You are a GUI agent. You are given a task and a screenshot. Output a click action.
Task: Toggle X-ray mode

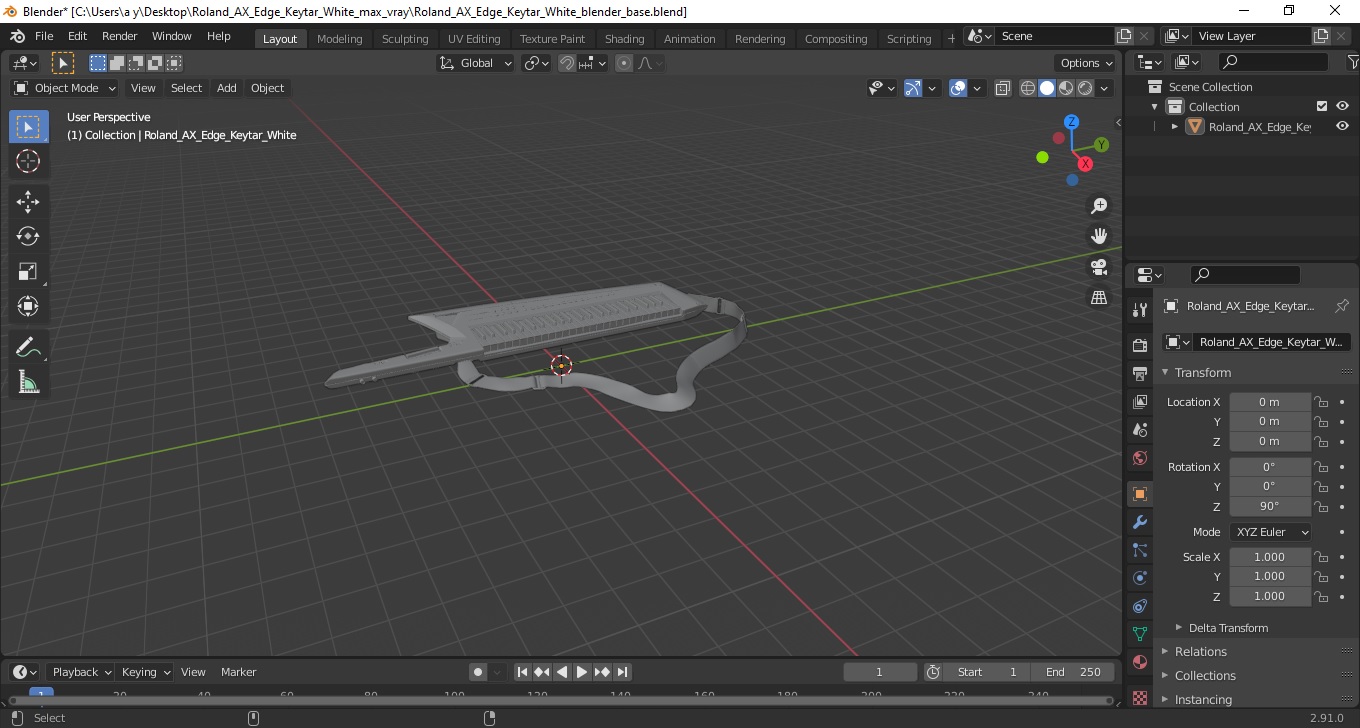tap(1003, 88)
